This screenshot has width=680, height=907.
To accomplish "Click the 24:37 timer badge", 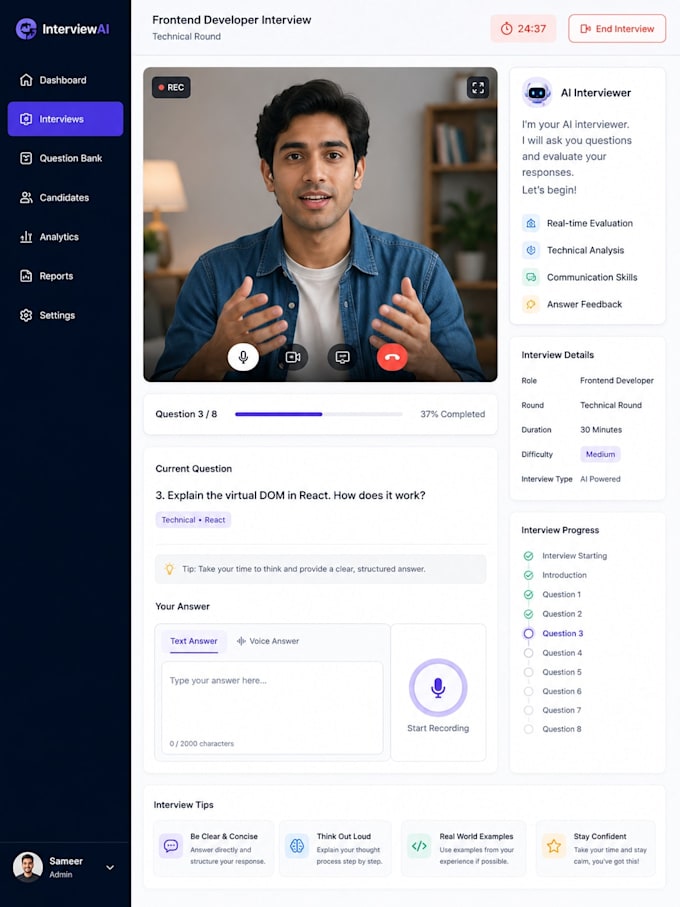I will pos(523,28).
